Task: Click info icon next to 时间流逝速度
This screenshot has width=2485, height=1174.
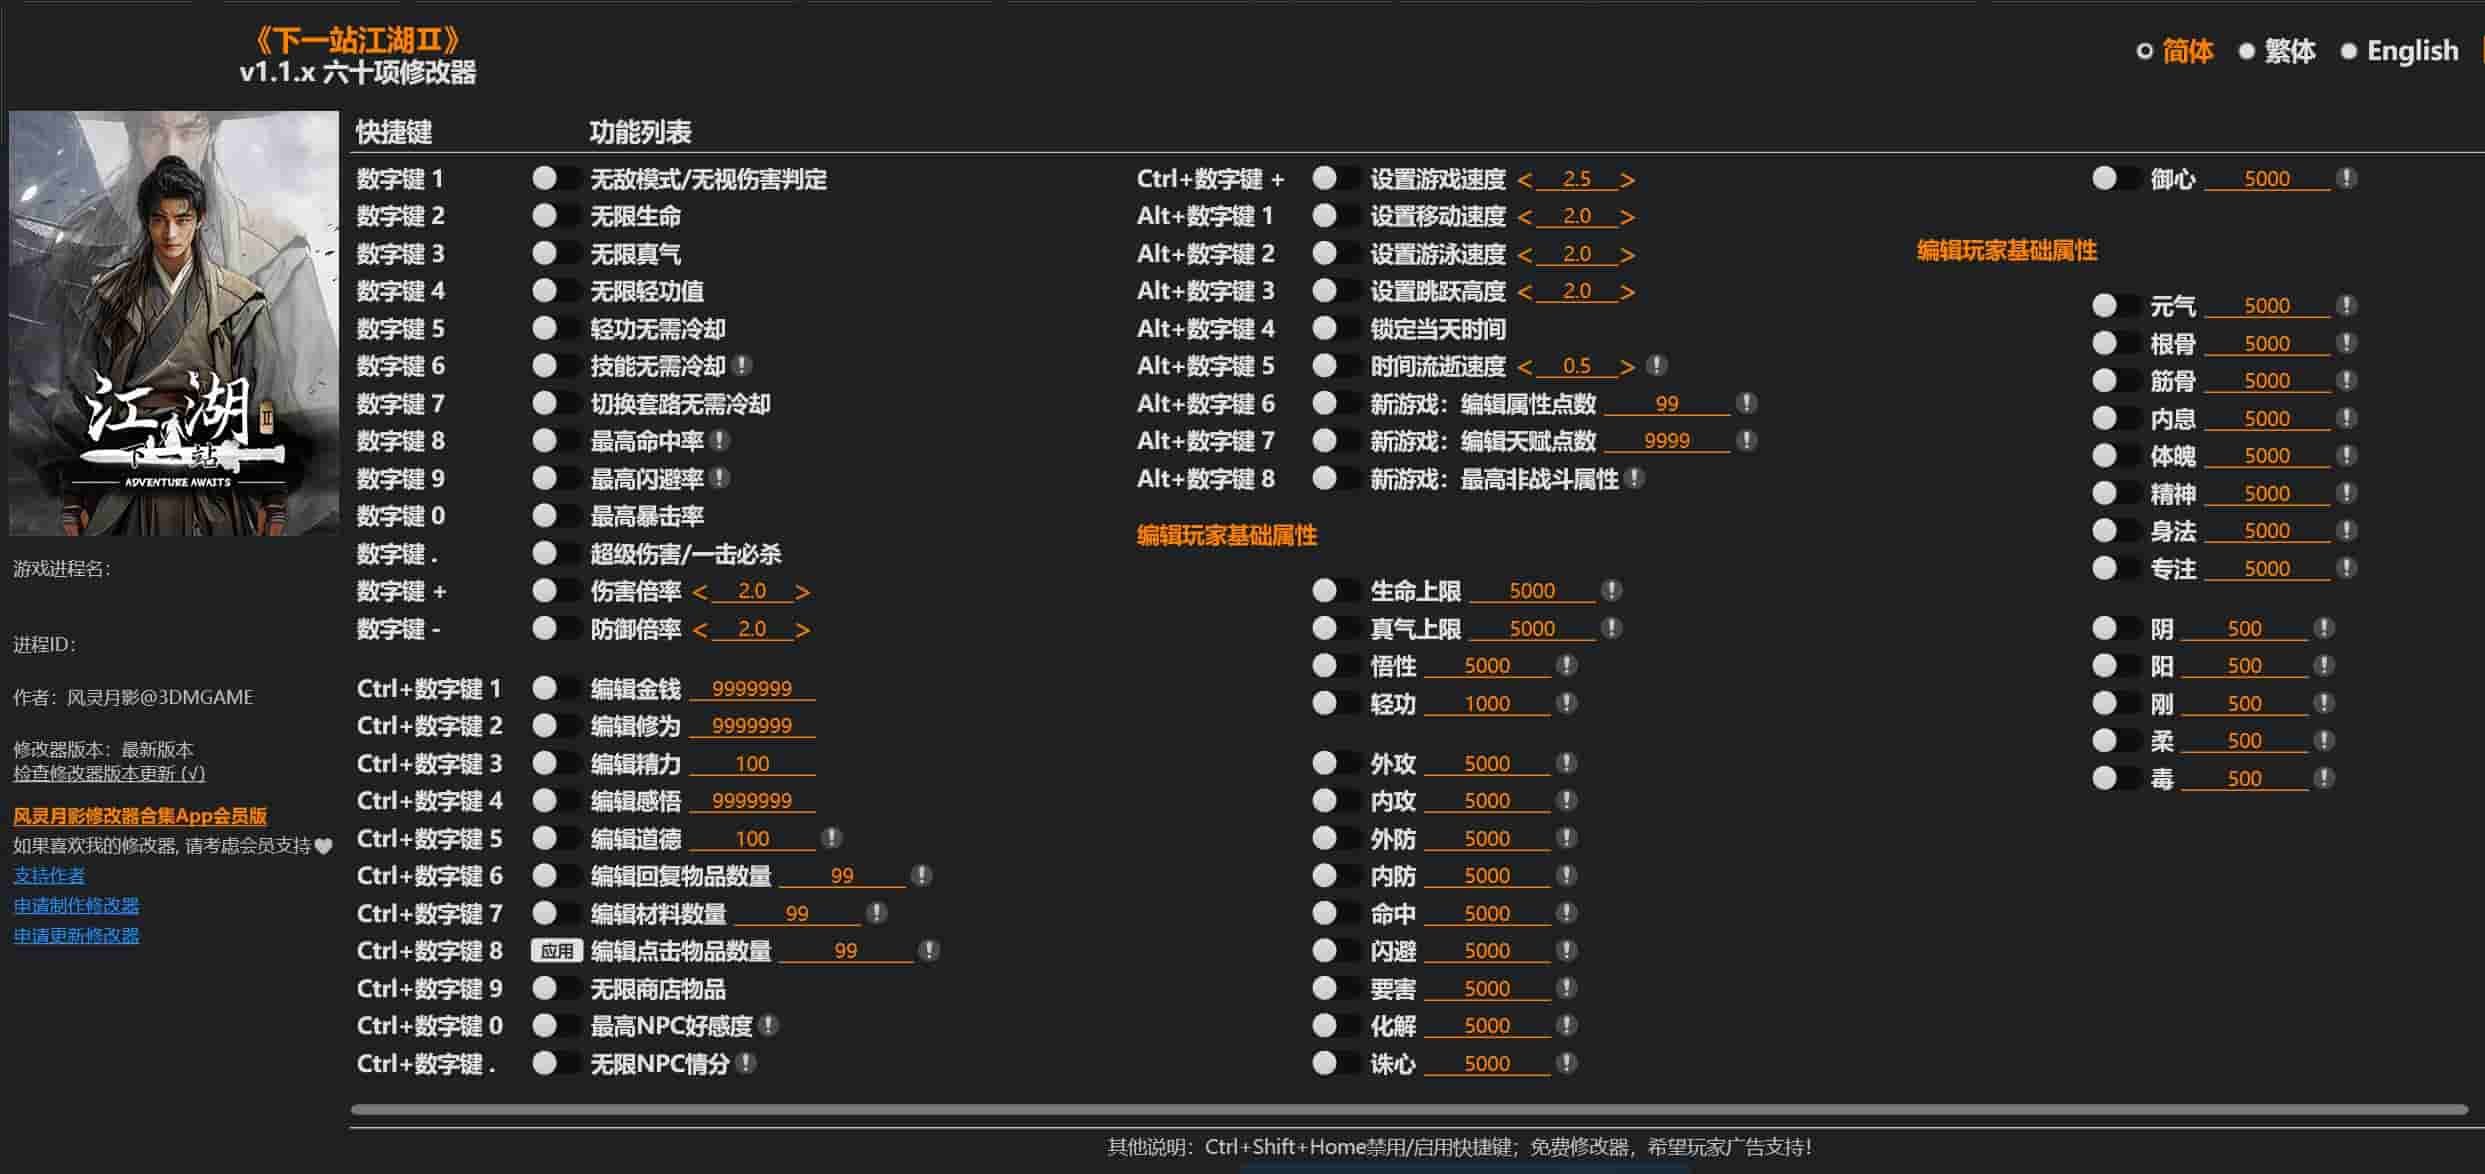Action: click(x=1656, y=366)
